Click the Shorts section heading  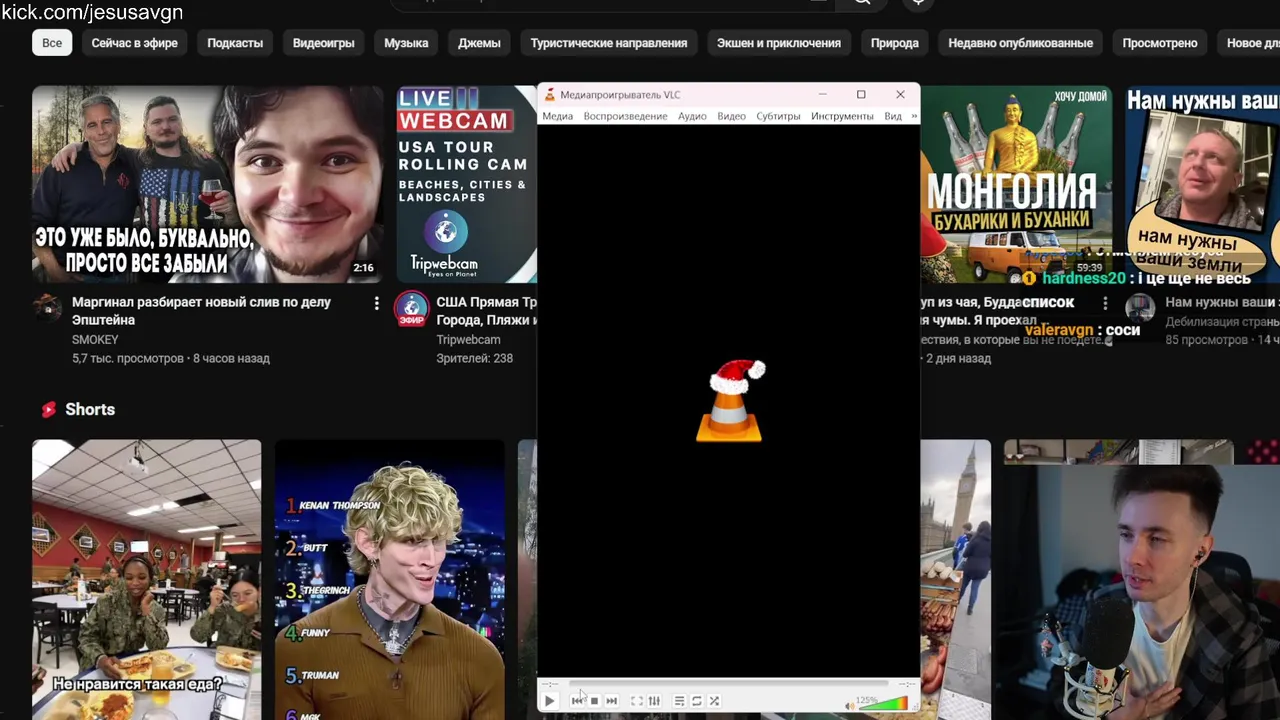pos(90,409)
